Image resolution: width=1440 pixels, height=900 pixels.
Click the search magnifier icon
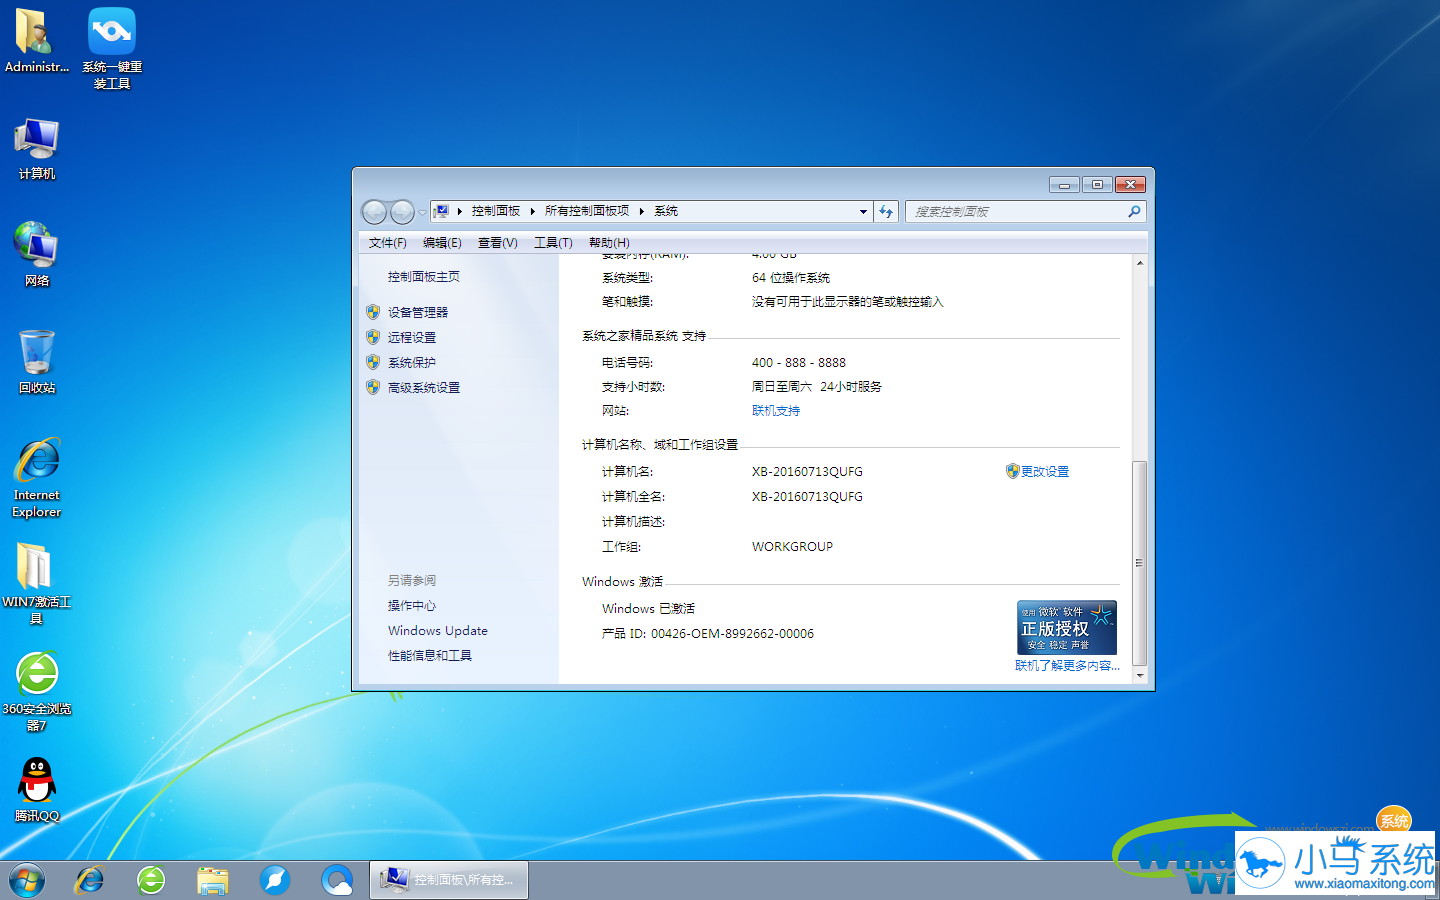point(1134,212)
